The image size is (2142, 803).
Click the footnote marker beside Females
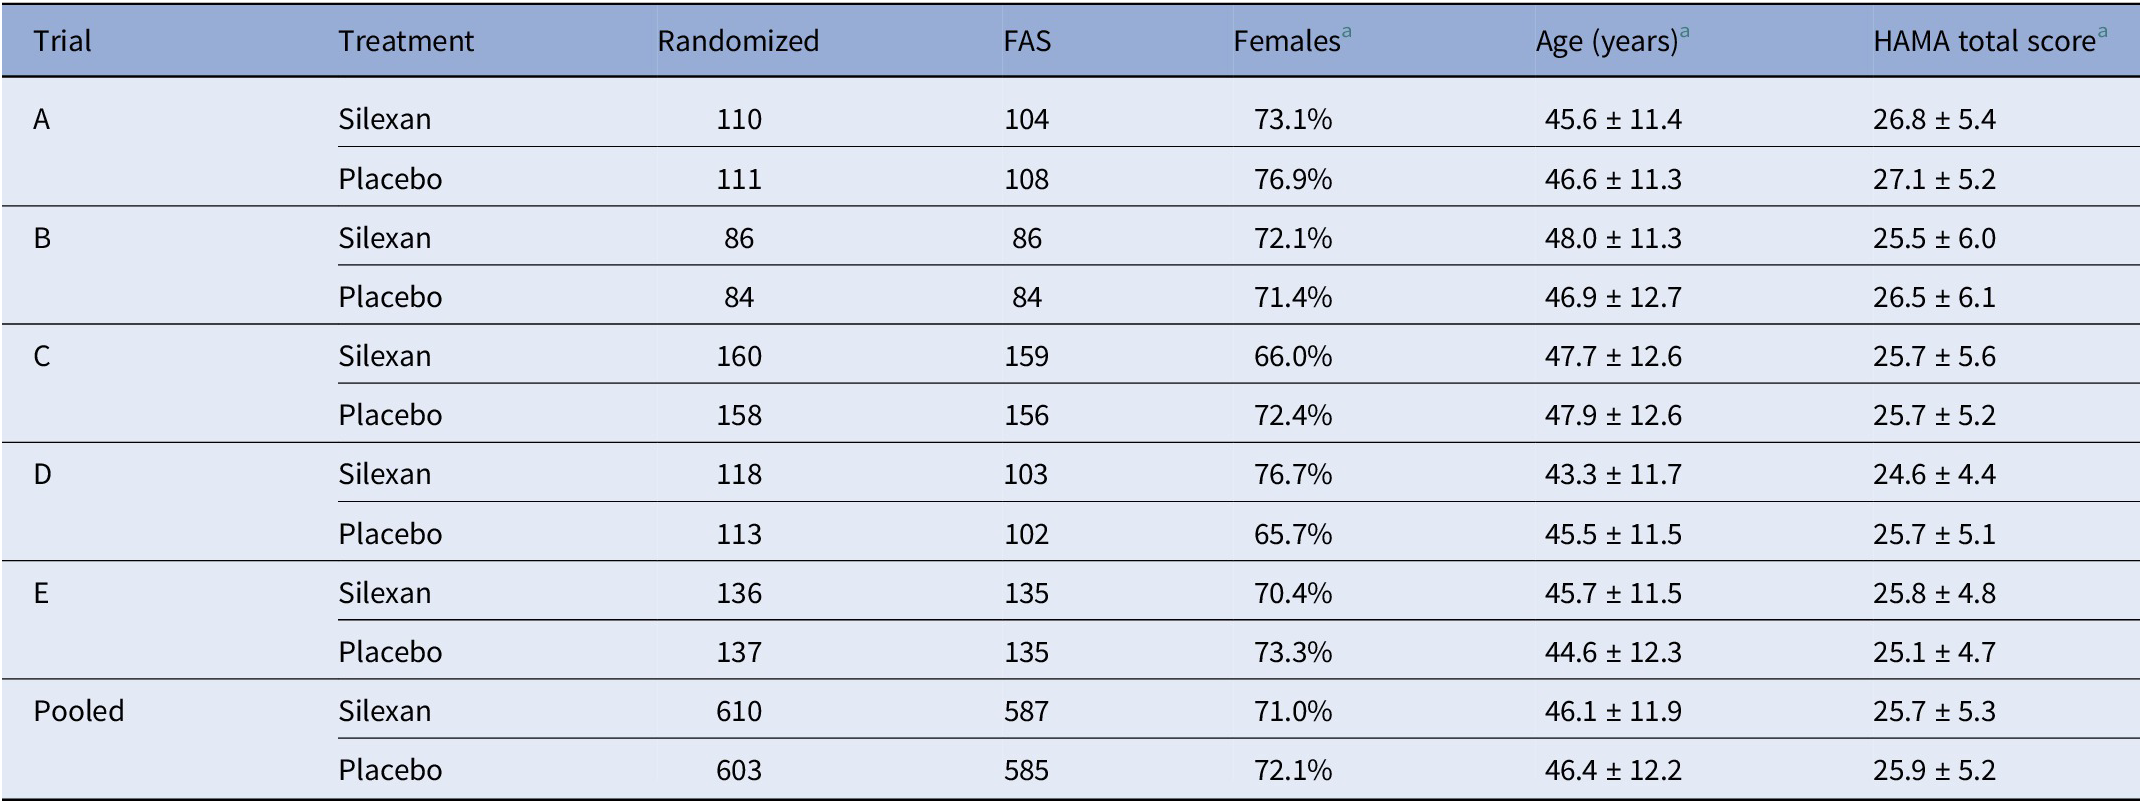point(1347,33)
